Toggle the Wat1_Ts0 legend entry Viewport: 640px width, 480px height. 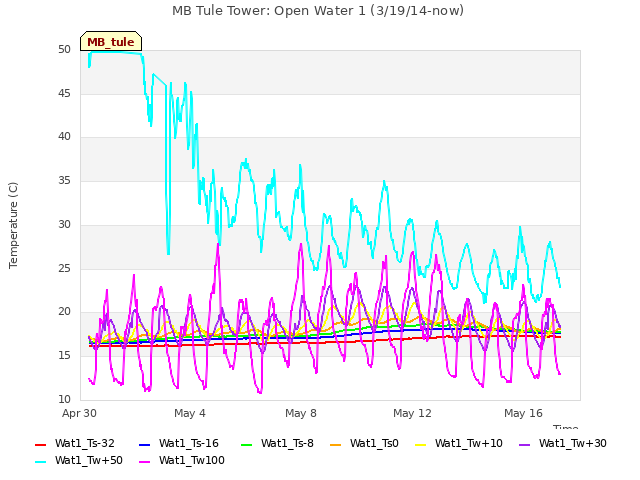click(x=364, y=443)
